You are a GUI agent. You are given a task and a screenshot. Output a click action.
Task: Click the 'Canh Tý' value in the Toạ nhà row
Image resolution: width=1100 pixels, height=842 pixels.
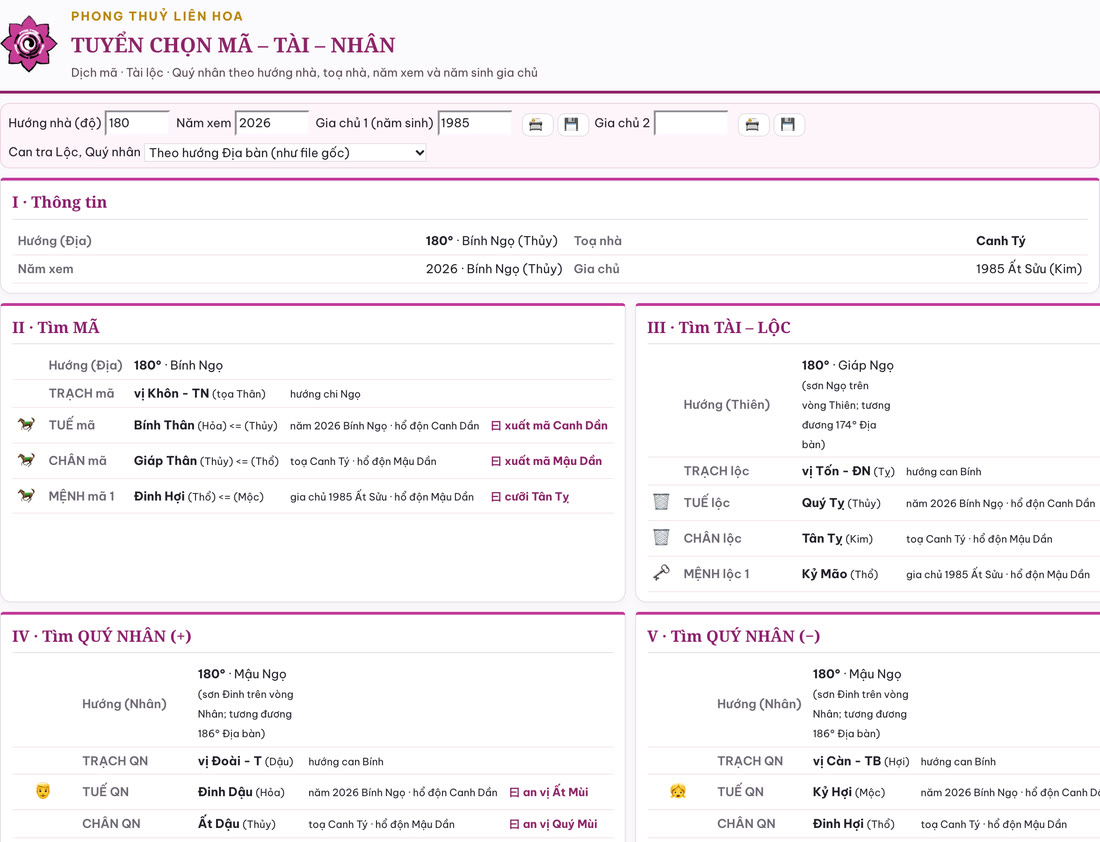tap(1000, 241)
